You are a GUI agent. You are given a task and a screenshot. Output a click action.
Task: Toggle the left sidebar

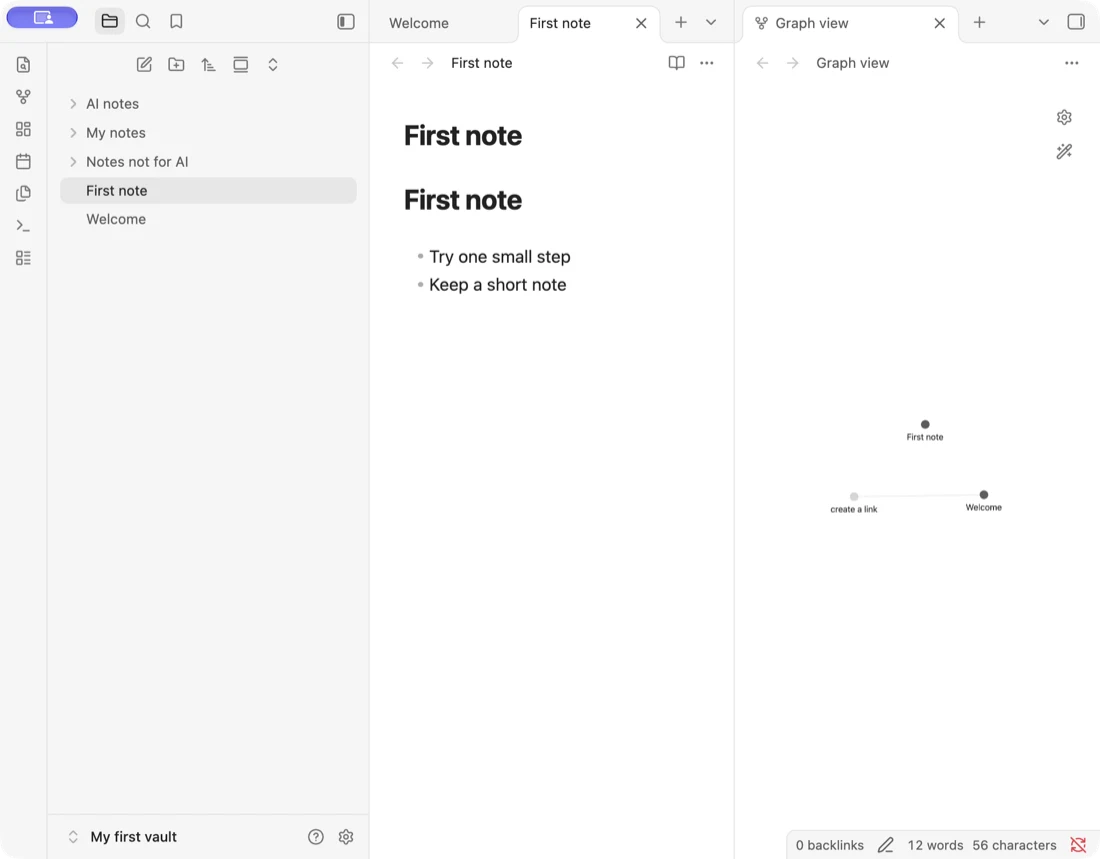pyautogui.click(x=346, y=22)
